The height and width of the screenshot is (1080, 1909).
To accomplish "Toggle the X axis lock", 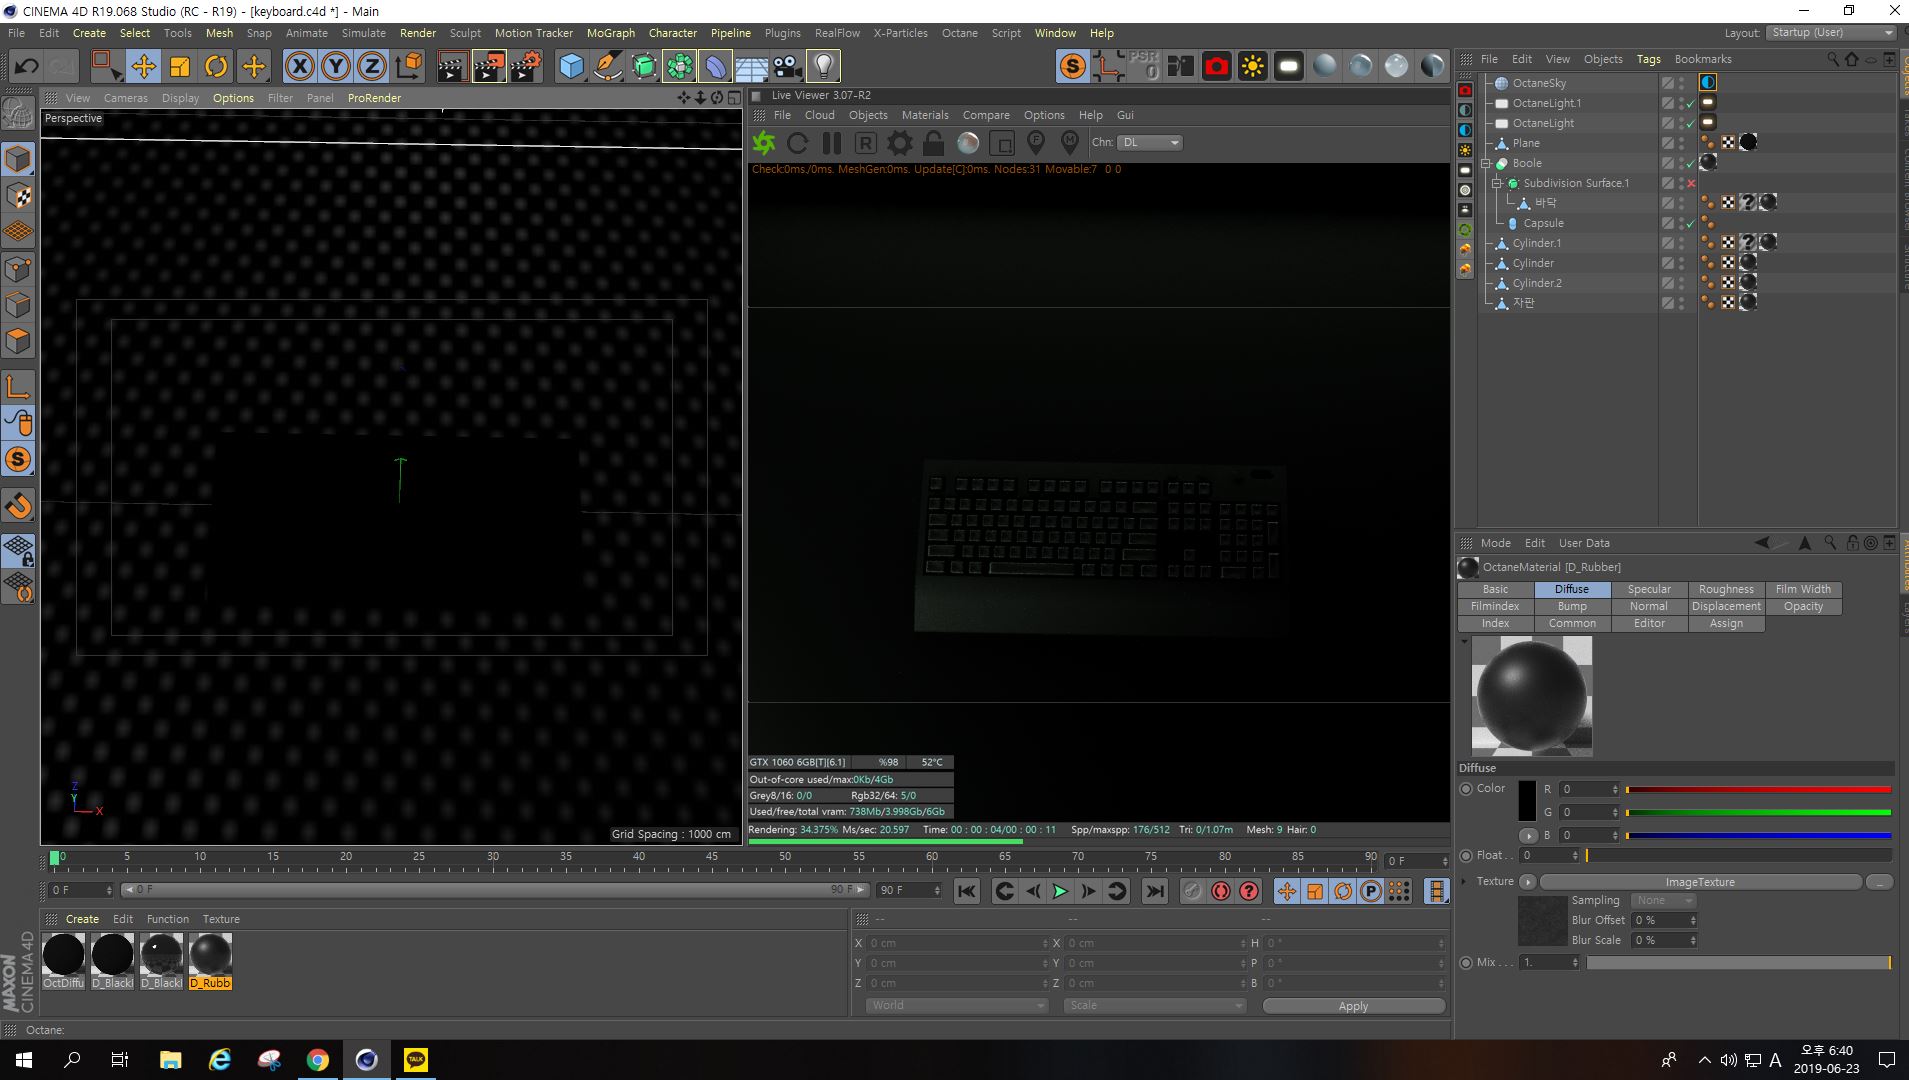I will (299, 67).
